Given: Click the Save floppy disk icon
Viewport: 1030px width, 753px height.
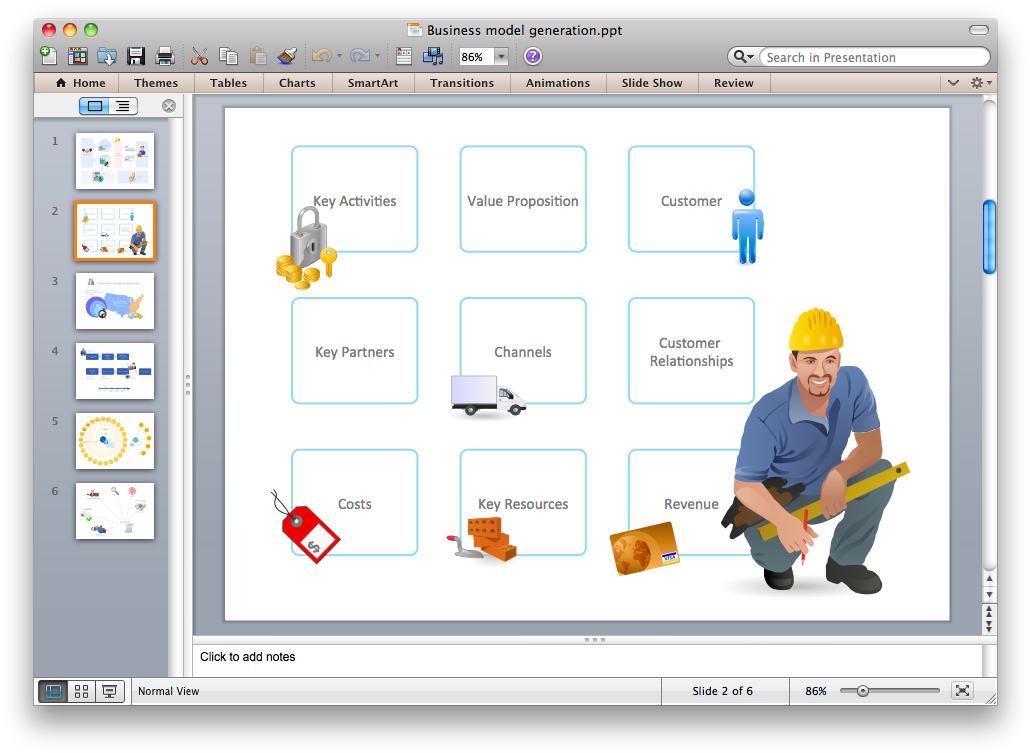Looking at the screenshot, I should (x=136, y=56).
